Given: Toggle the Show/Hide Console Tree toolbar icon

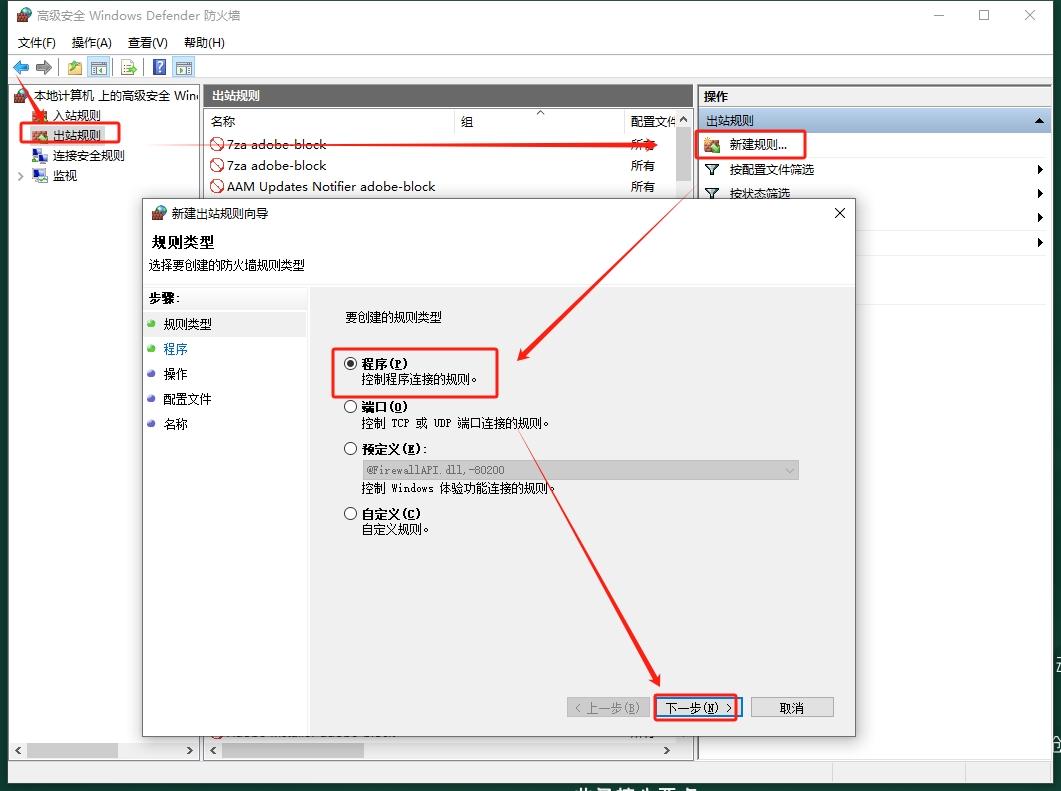Looking at the screenshot, I should pos(99,67).
